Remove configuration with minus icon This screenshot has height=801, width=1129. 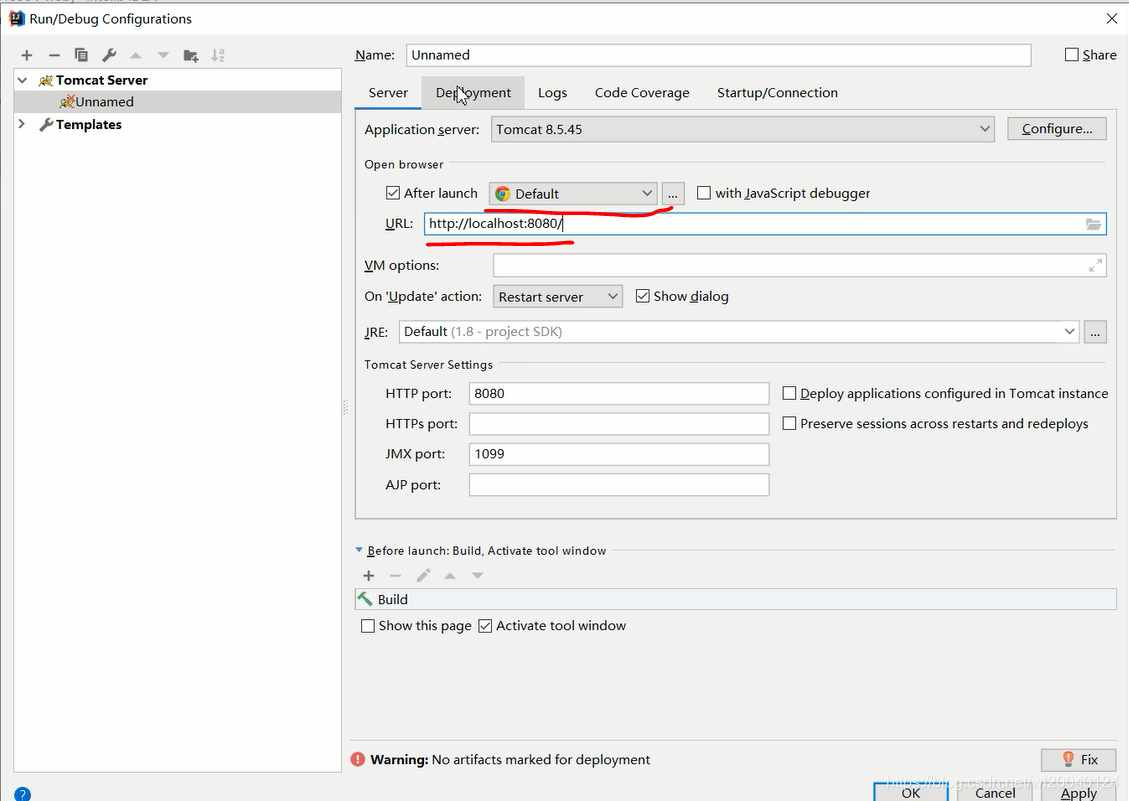[54, 55]
